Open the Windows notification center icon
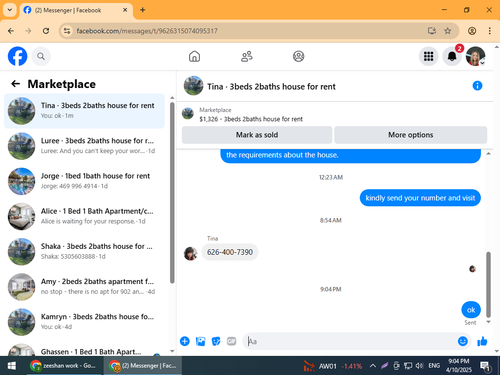Viewport: 500px width, 375px height. tap(485, 366)
